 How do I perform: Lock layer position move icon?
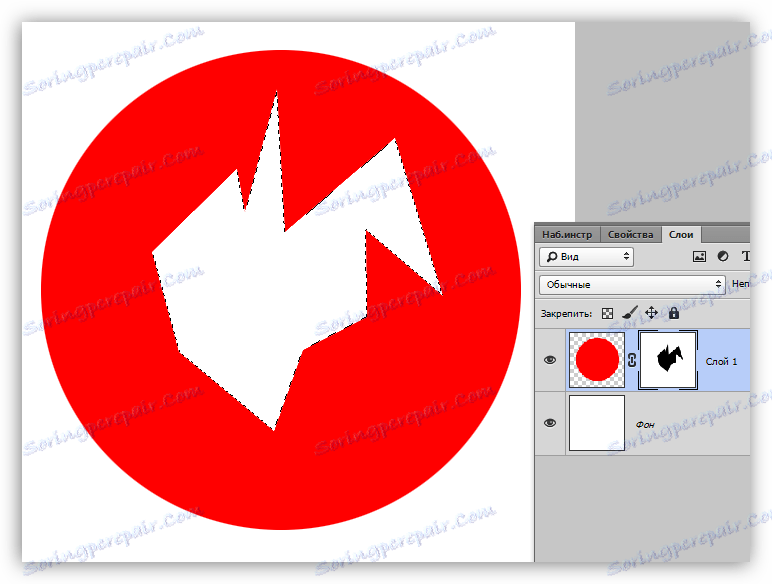coord(651,313)
